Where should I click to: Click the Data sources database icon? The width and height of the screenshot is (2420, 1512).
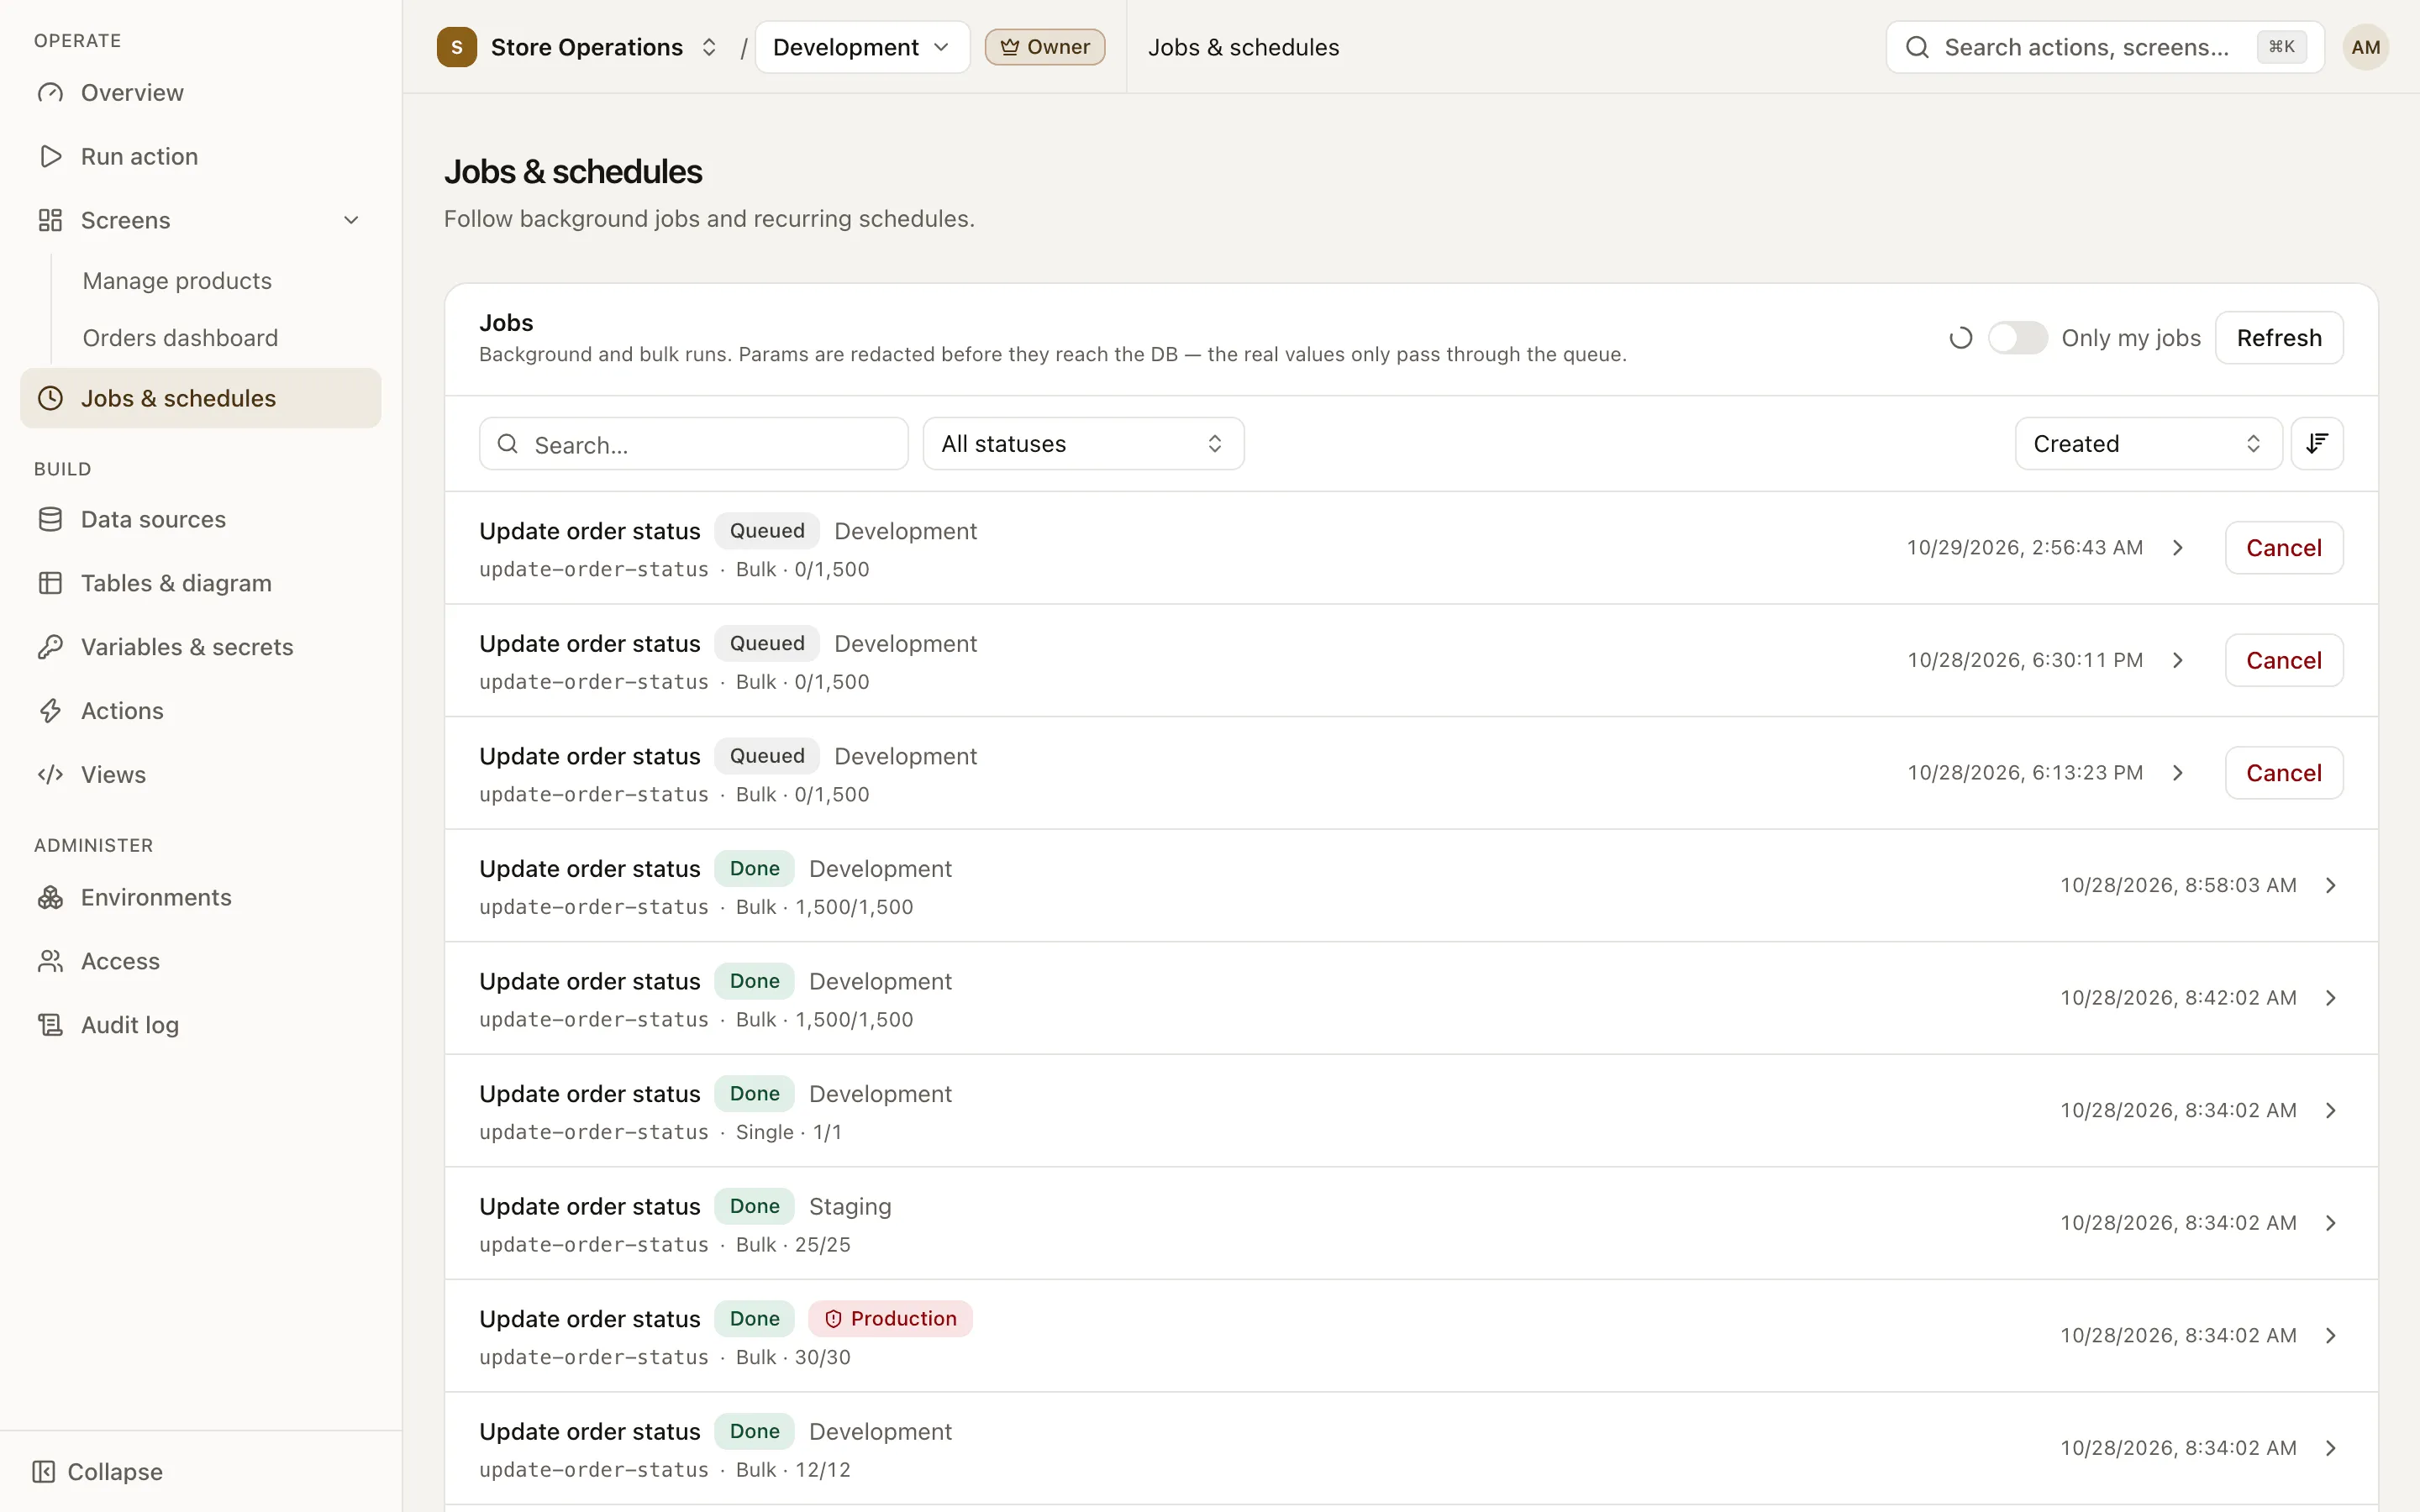point(50,520)
